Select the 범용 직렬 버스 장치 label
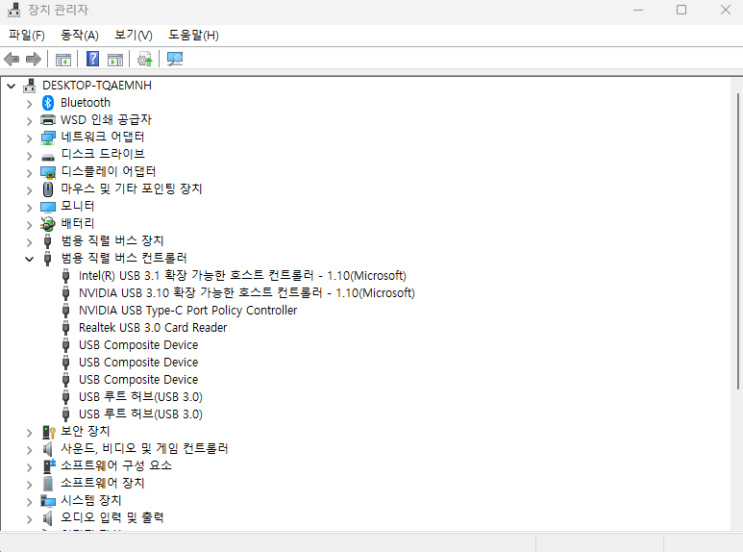The height and width of the screenshot is (552, 743). tap(112, 241)
